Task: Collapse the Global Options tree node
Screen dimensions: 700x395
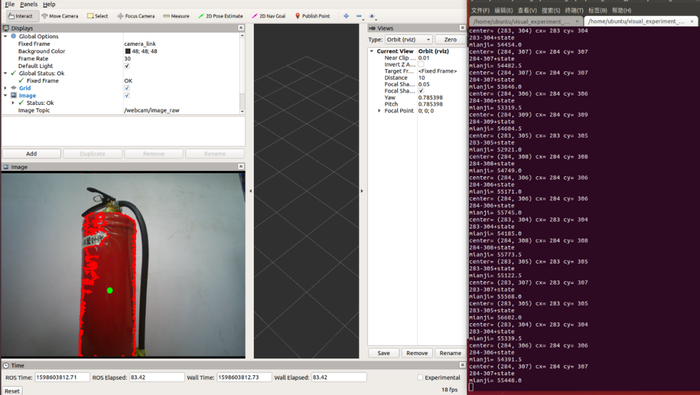Action: (5, 36)
